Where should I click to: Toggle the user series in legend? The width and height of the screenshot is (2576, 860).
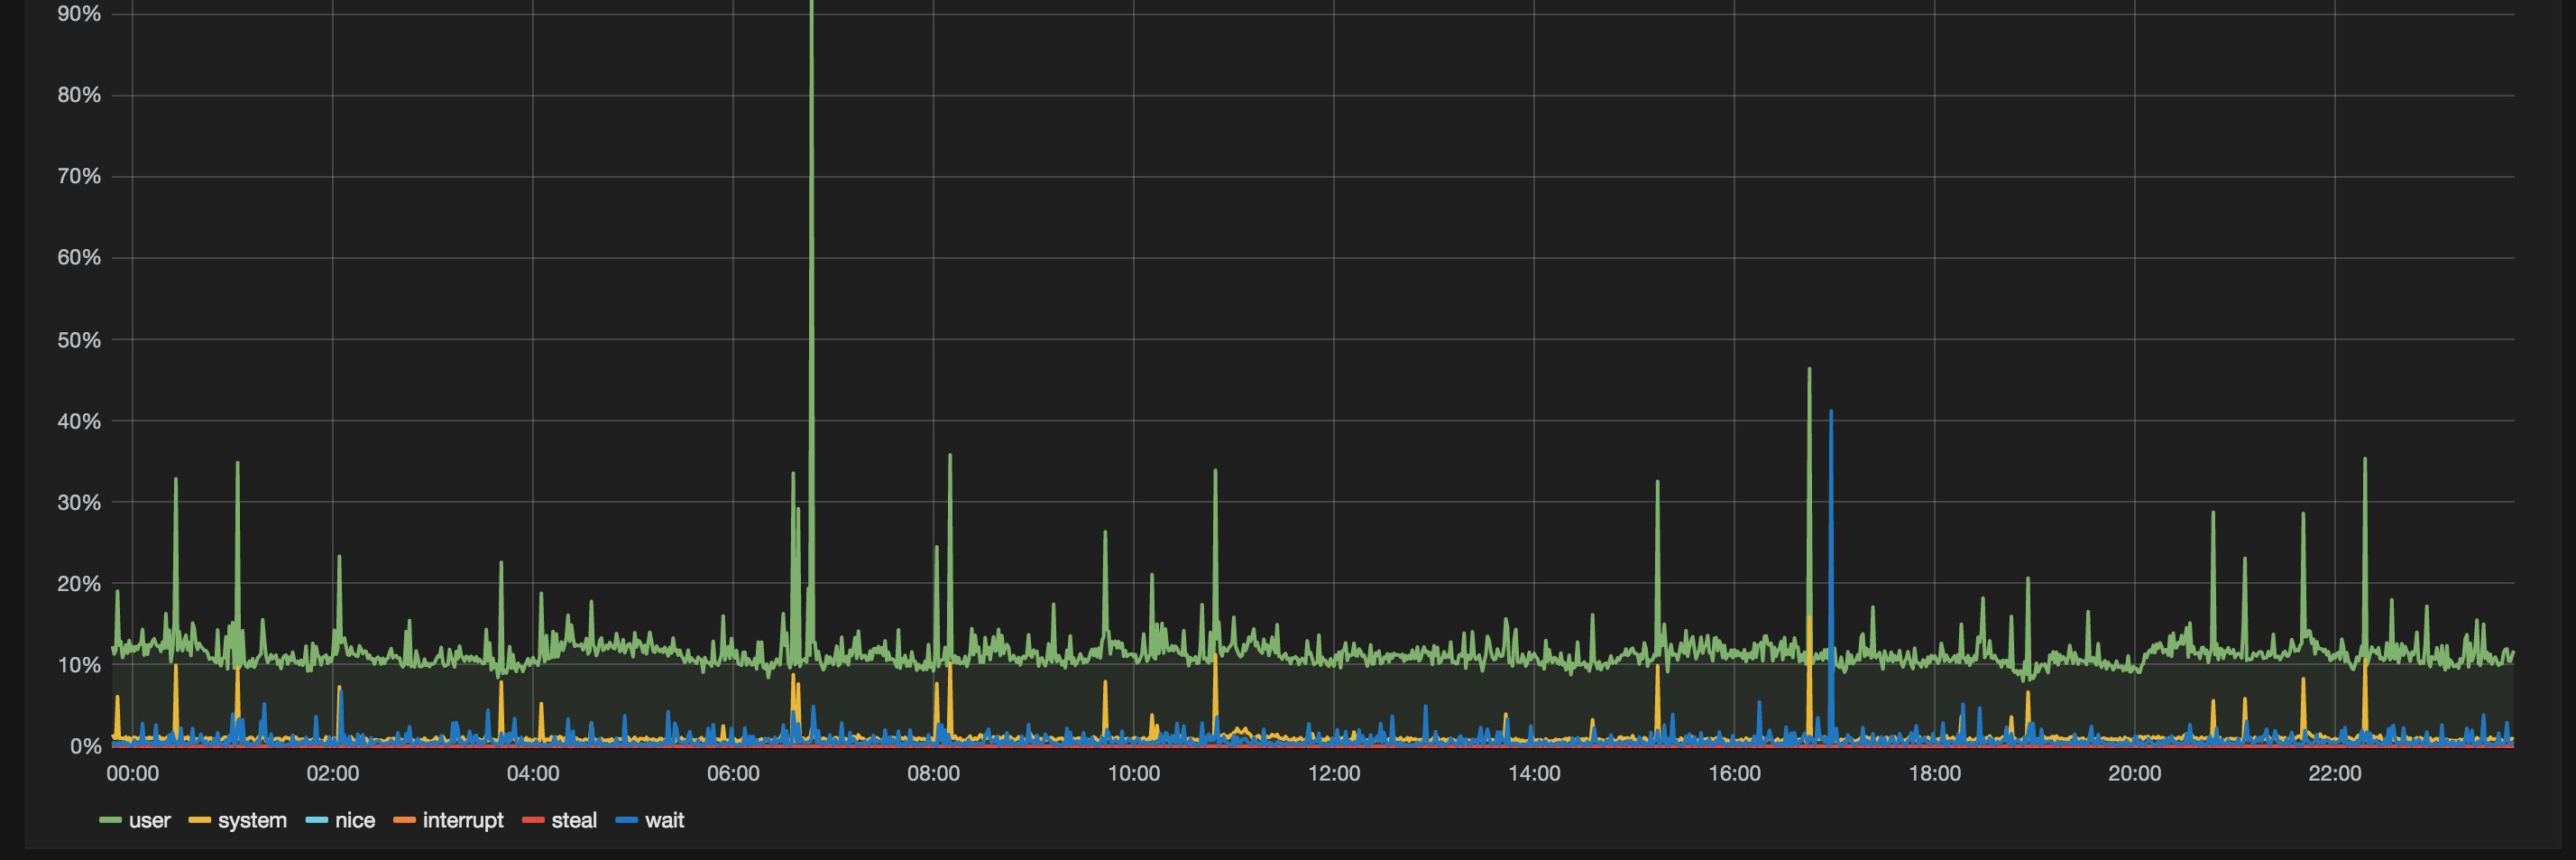150,821
